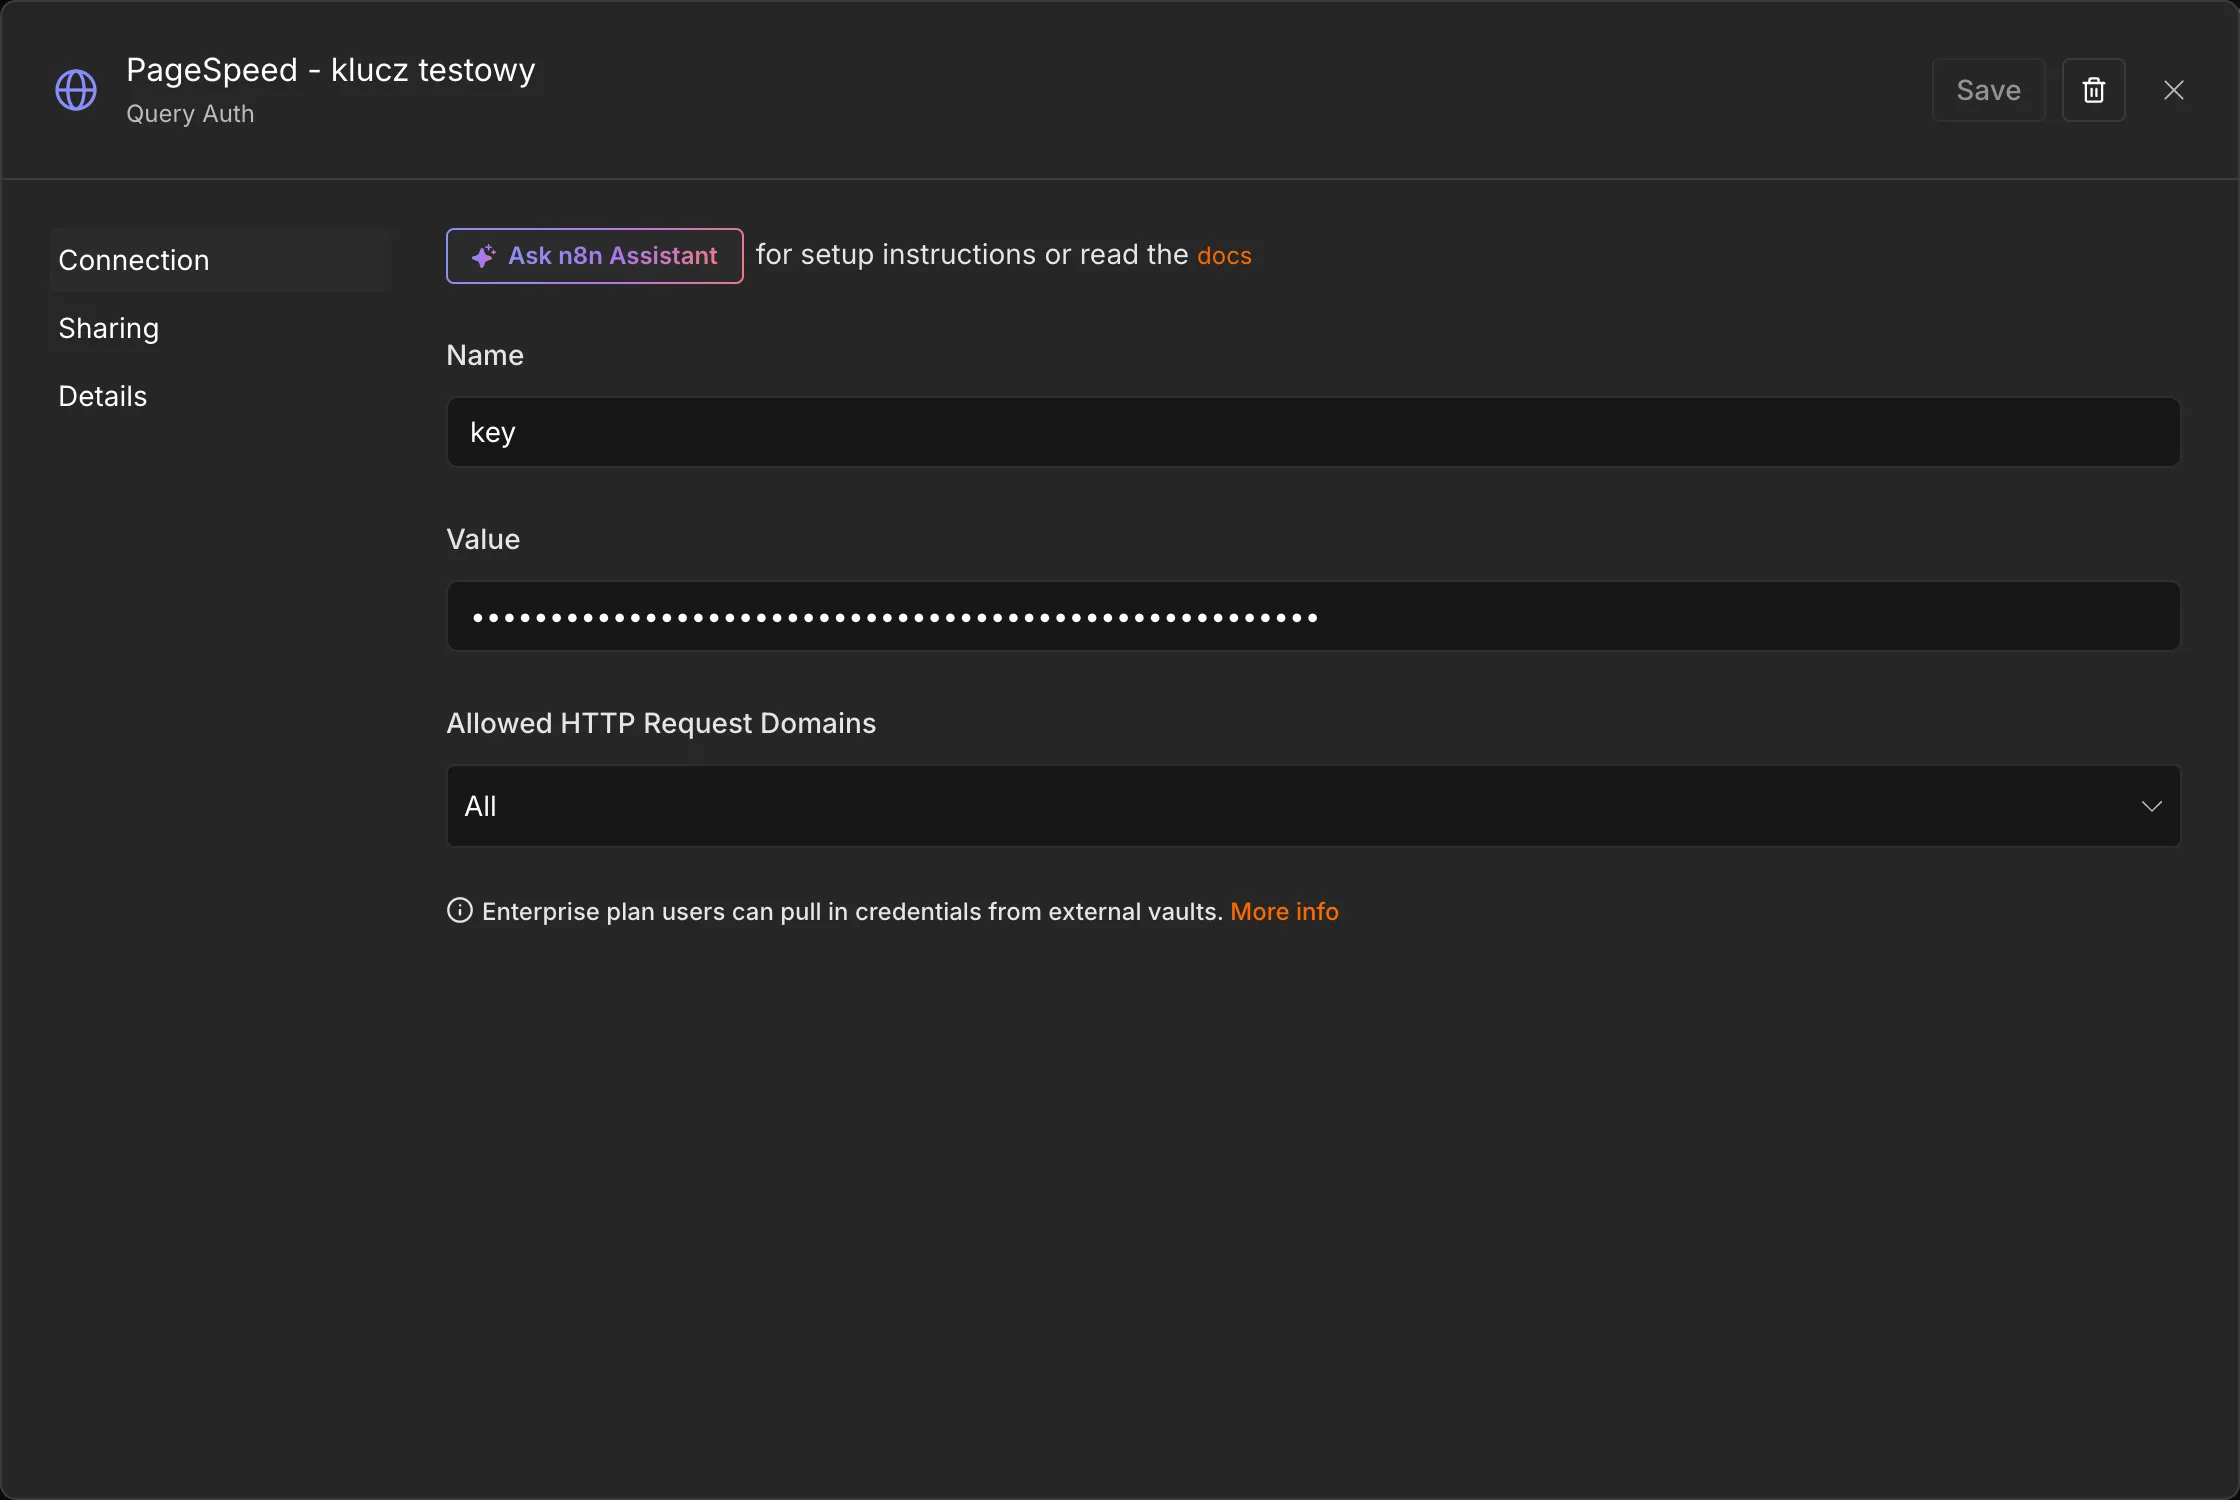Viewport: 2240px width, 1500px height.
Task: Focus the masked Value field
Action: 1313,616
